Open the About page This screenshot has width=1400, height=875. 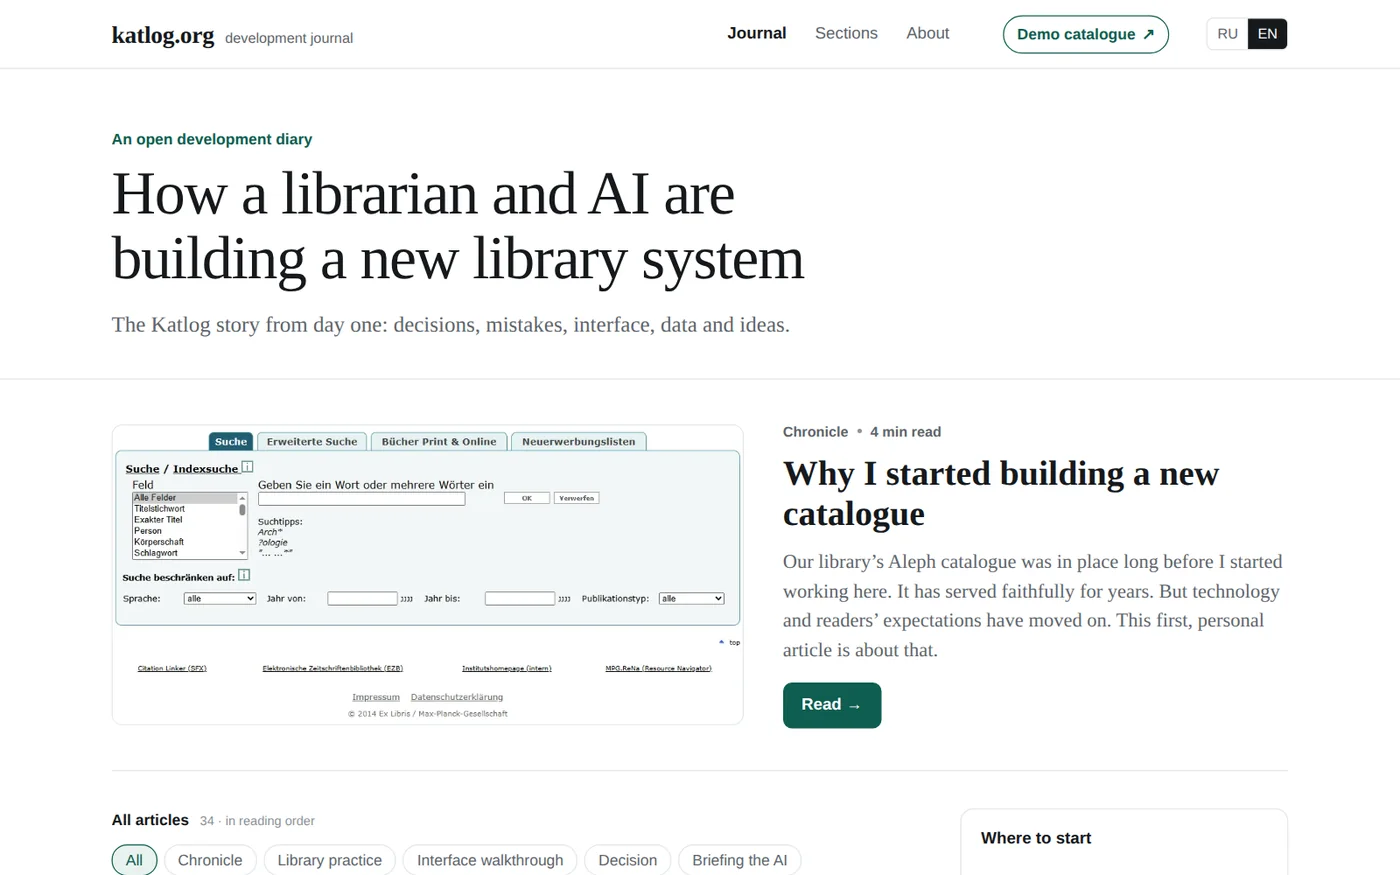(928, 33)
